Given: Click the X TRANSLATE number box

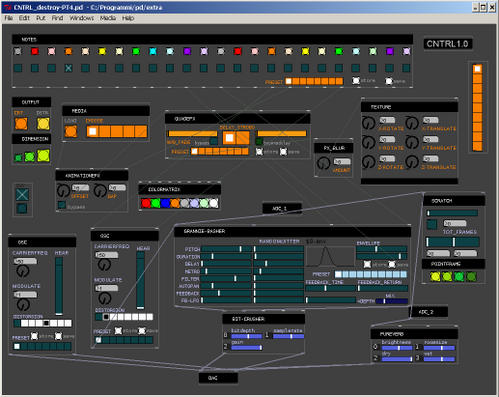Looking at the screenshot, I should pyautogui.click(x=430, y=120).
